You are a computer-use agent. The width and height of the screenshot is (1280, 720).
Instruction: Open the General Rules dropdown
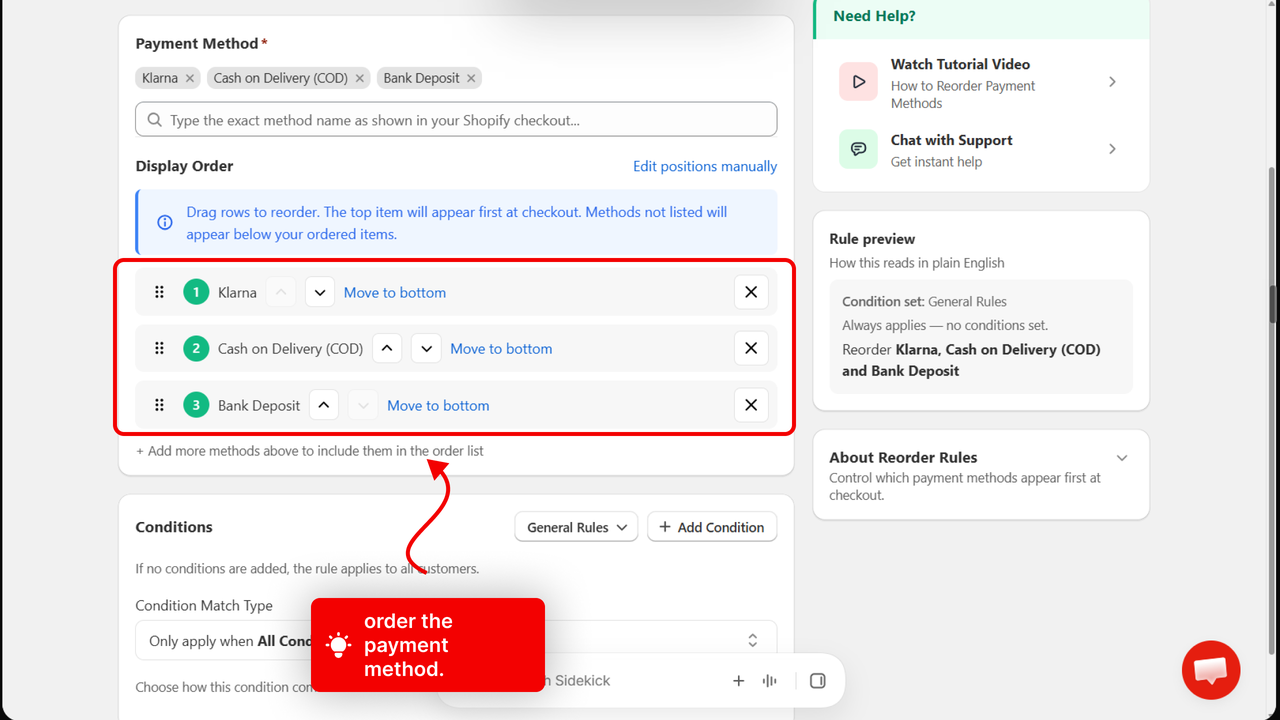tap(576, 527)
